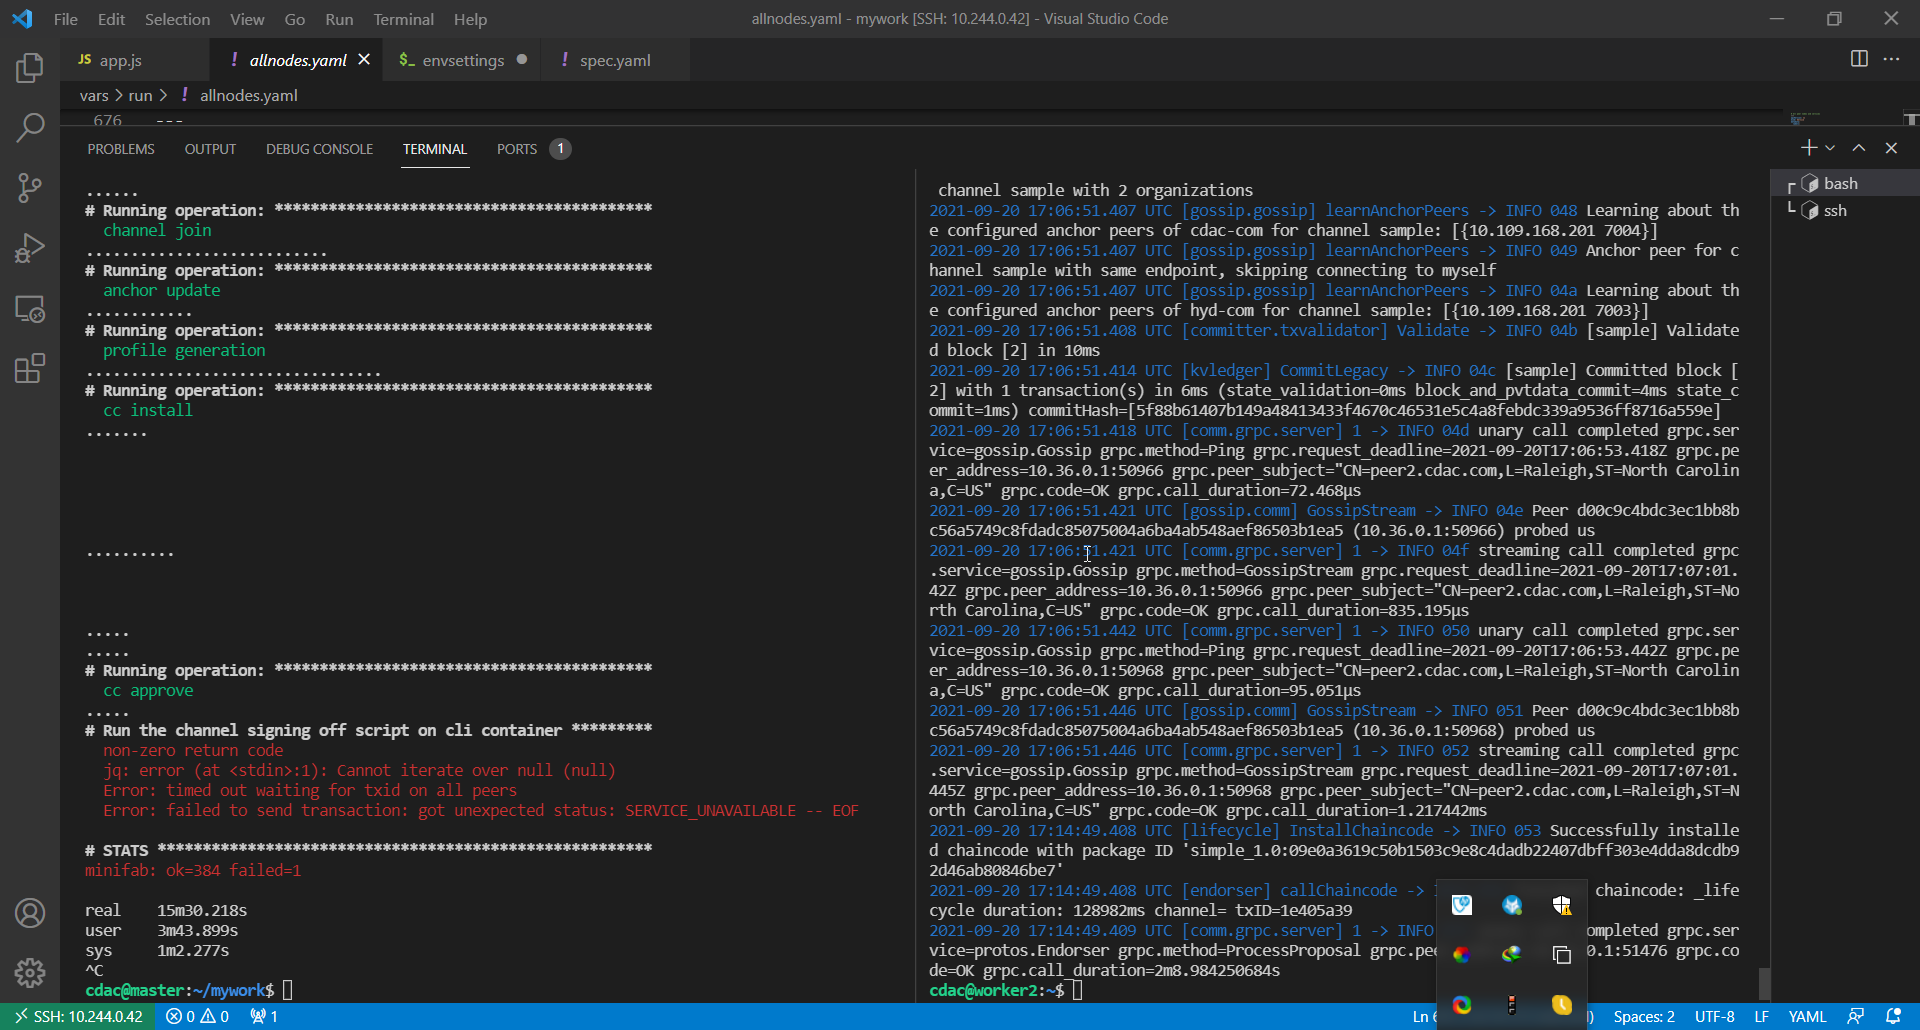Open the Manage gear settings icon
The image size is (1920, 1030).
pyautogui.click(x=30, y=972)
